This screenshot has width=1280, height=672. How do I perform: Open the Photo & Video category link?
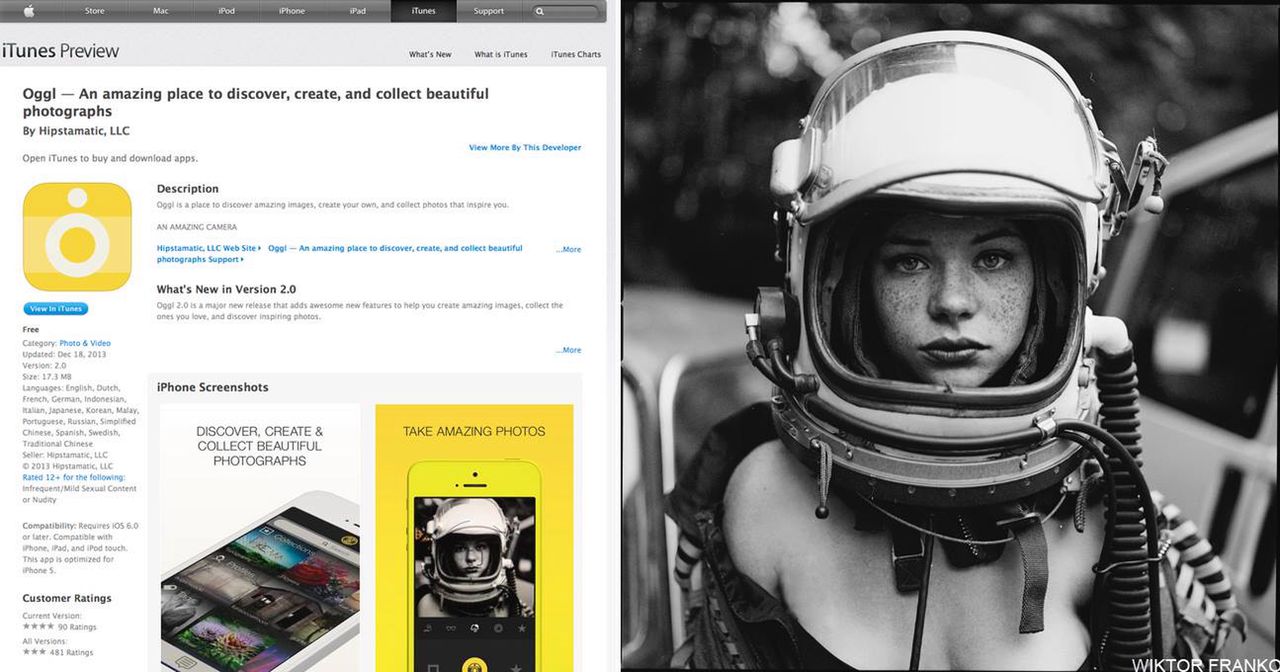pos(85,343)
